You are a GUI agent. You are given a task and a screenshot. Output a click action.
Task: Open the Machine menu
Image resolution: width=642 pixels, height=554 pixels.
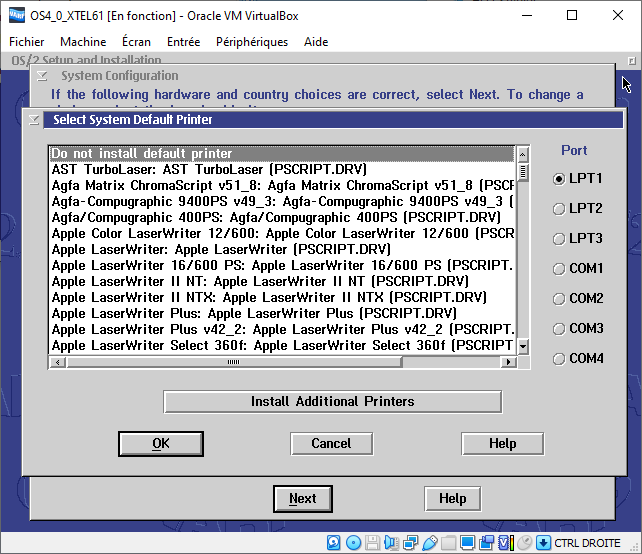83,42
